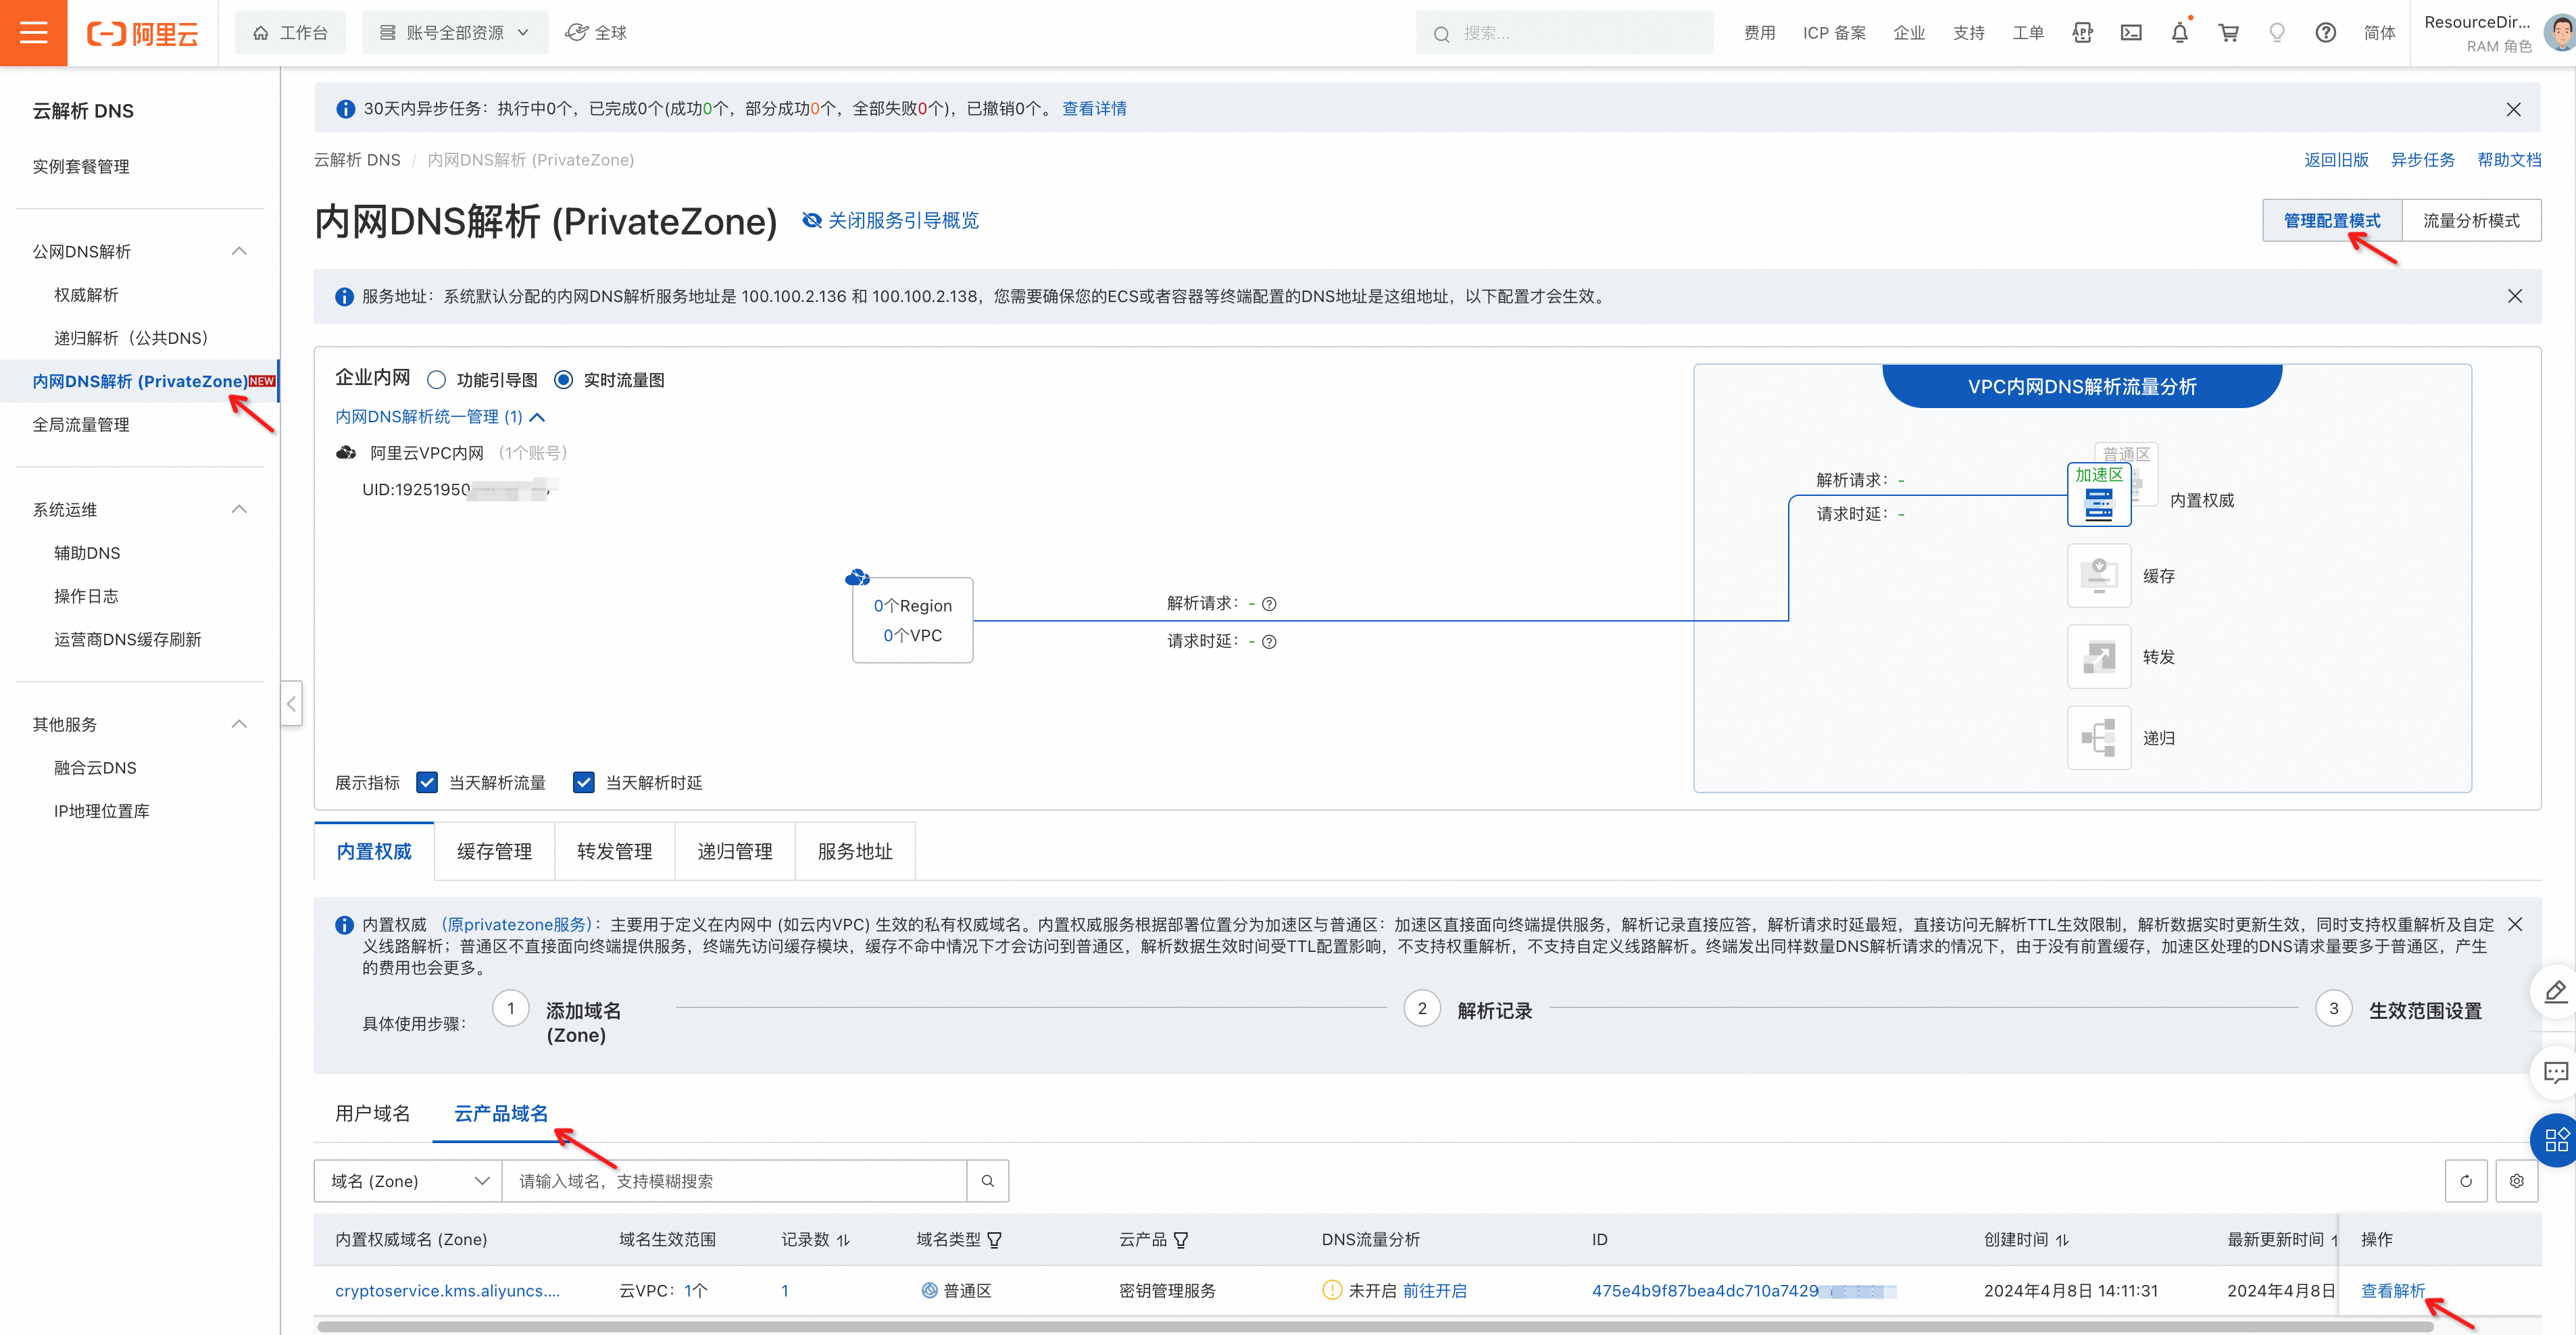Viewport: 2576px width, 1335px height.
Task: Switch to the 内置权威 tab
Action: (x=374, y=852)
